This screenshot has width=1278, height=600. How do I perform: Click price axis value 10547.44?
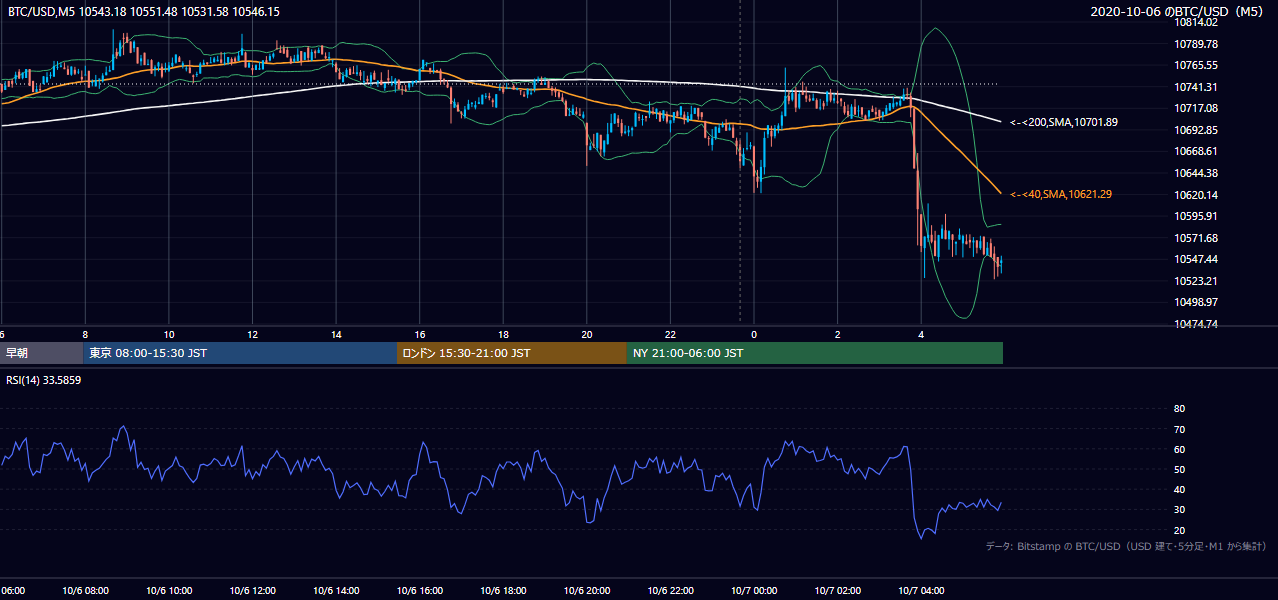(x=1196, y=259)
